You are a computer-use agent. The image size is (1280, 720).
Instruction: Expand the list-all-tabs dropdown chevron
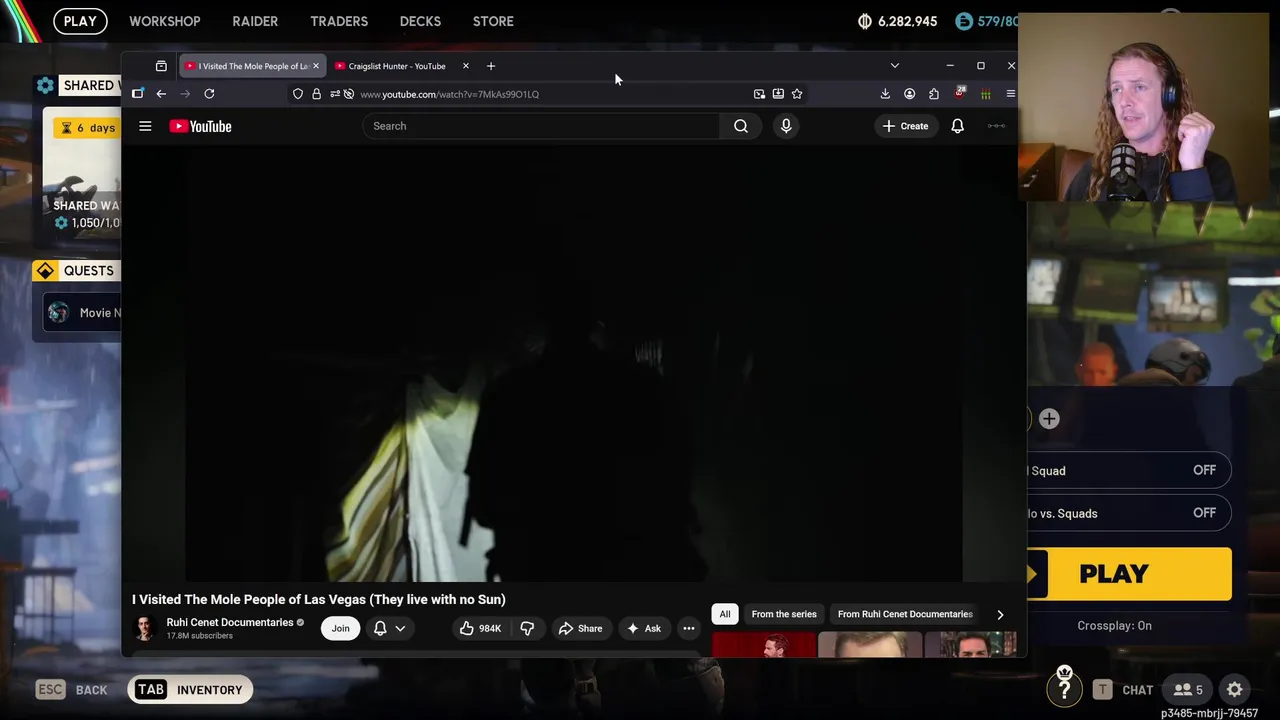894,66
